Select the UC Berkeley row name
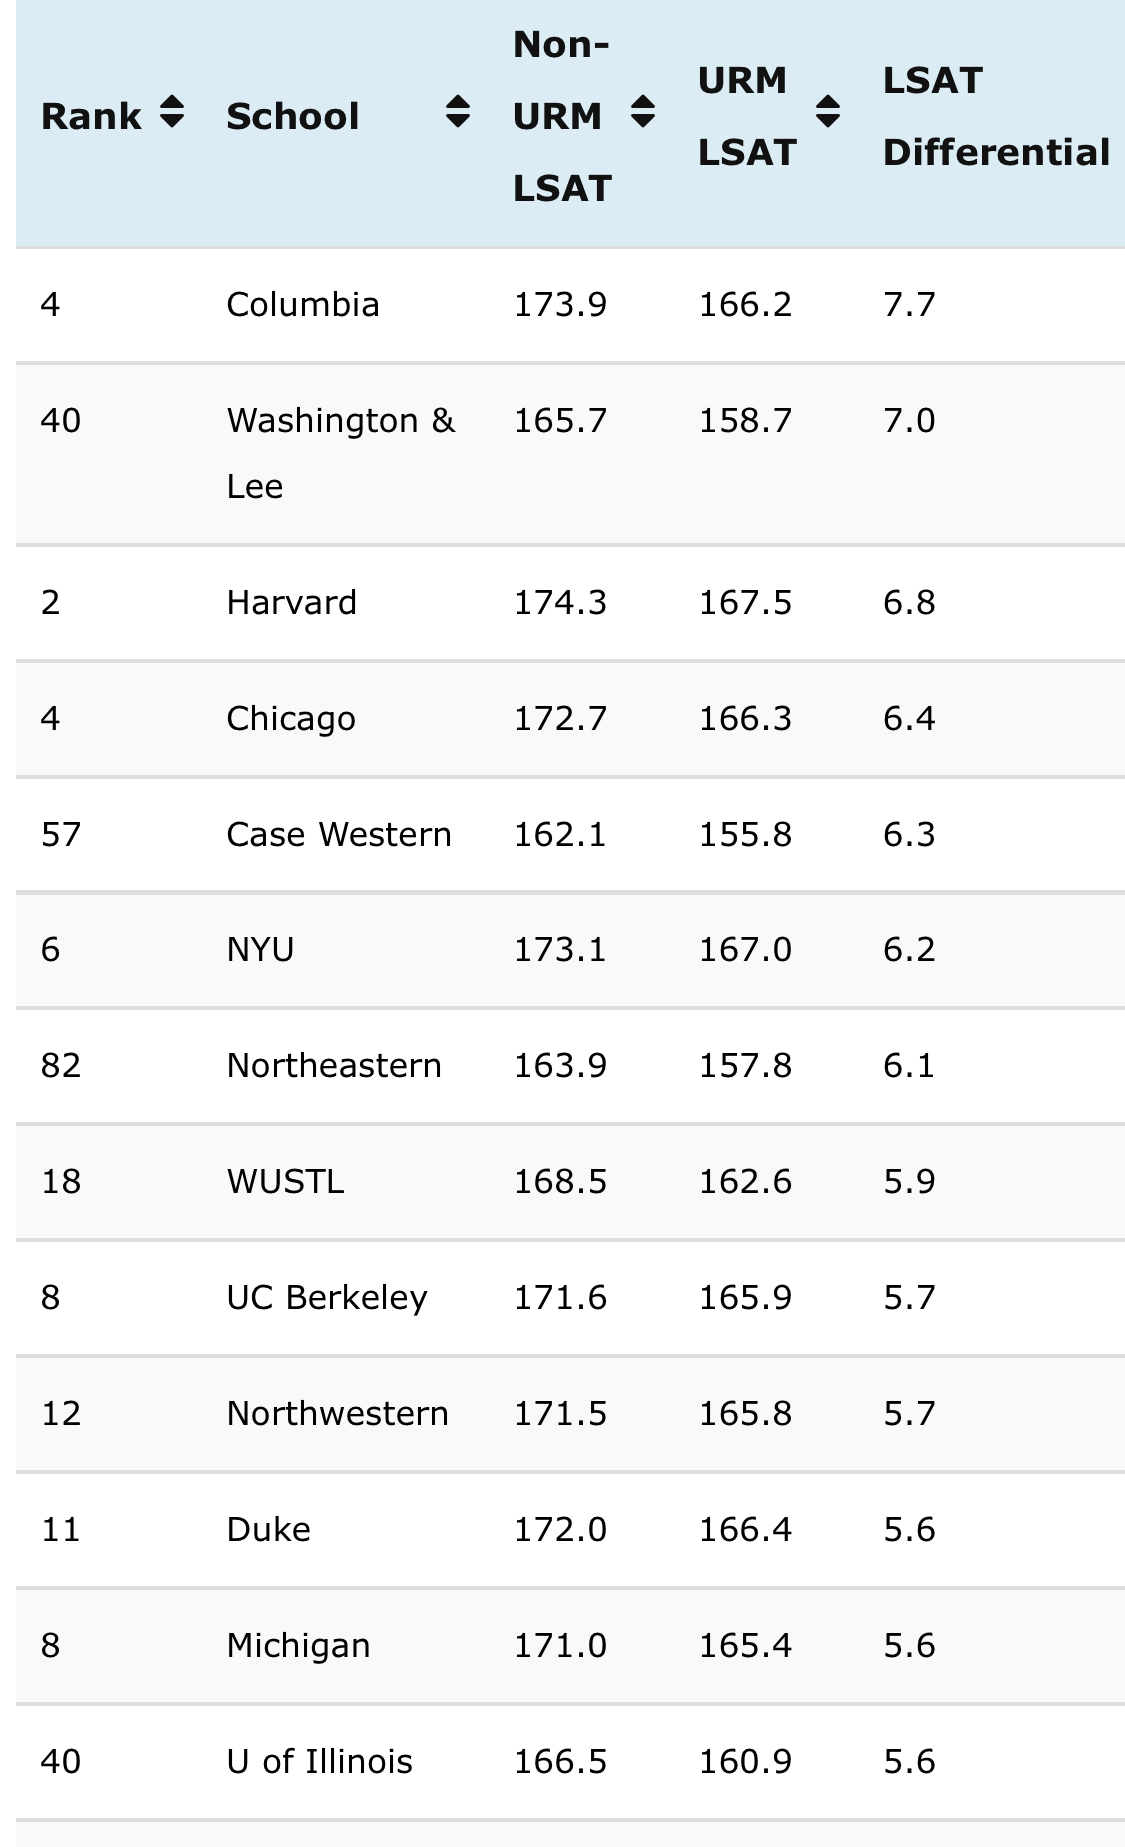Viewport: 1125px width, 1847px height. pos(326,1298)
